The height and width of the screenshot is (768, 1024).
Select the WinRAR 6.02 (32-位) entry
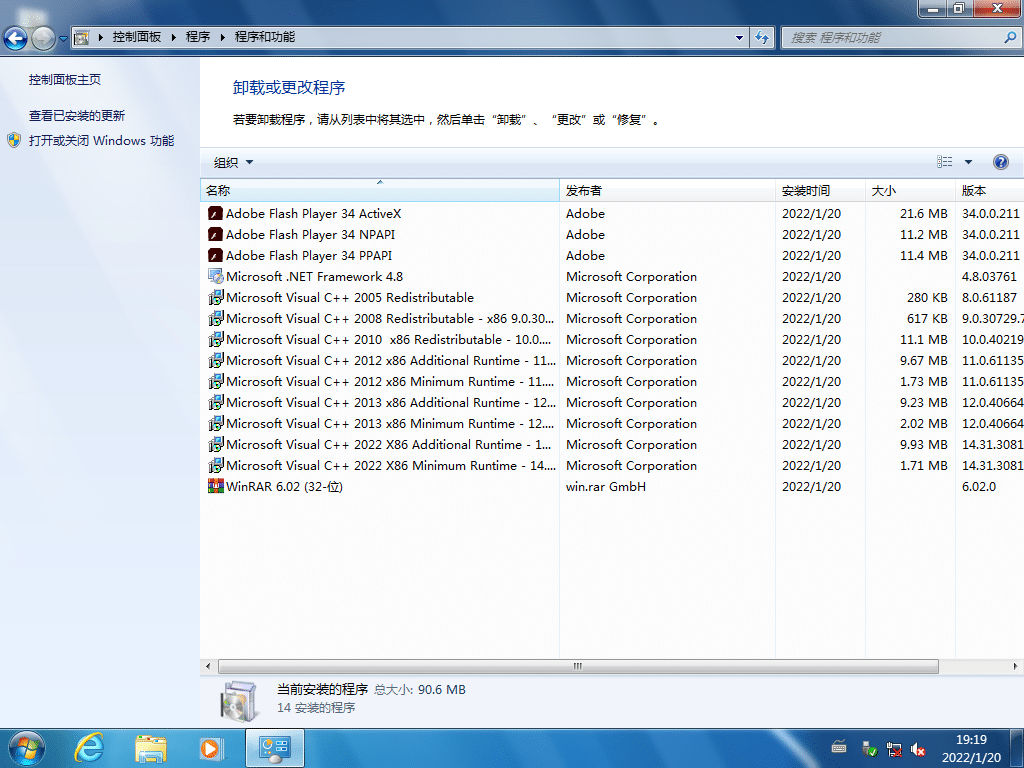284,487
